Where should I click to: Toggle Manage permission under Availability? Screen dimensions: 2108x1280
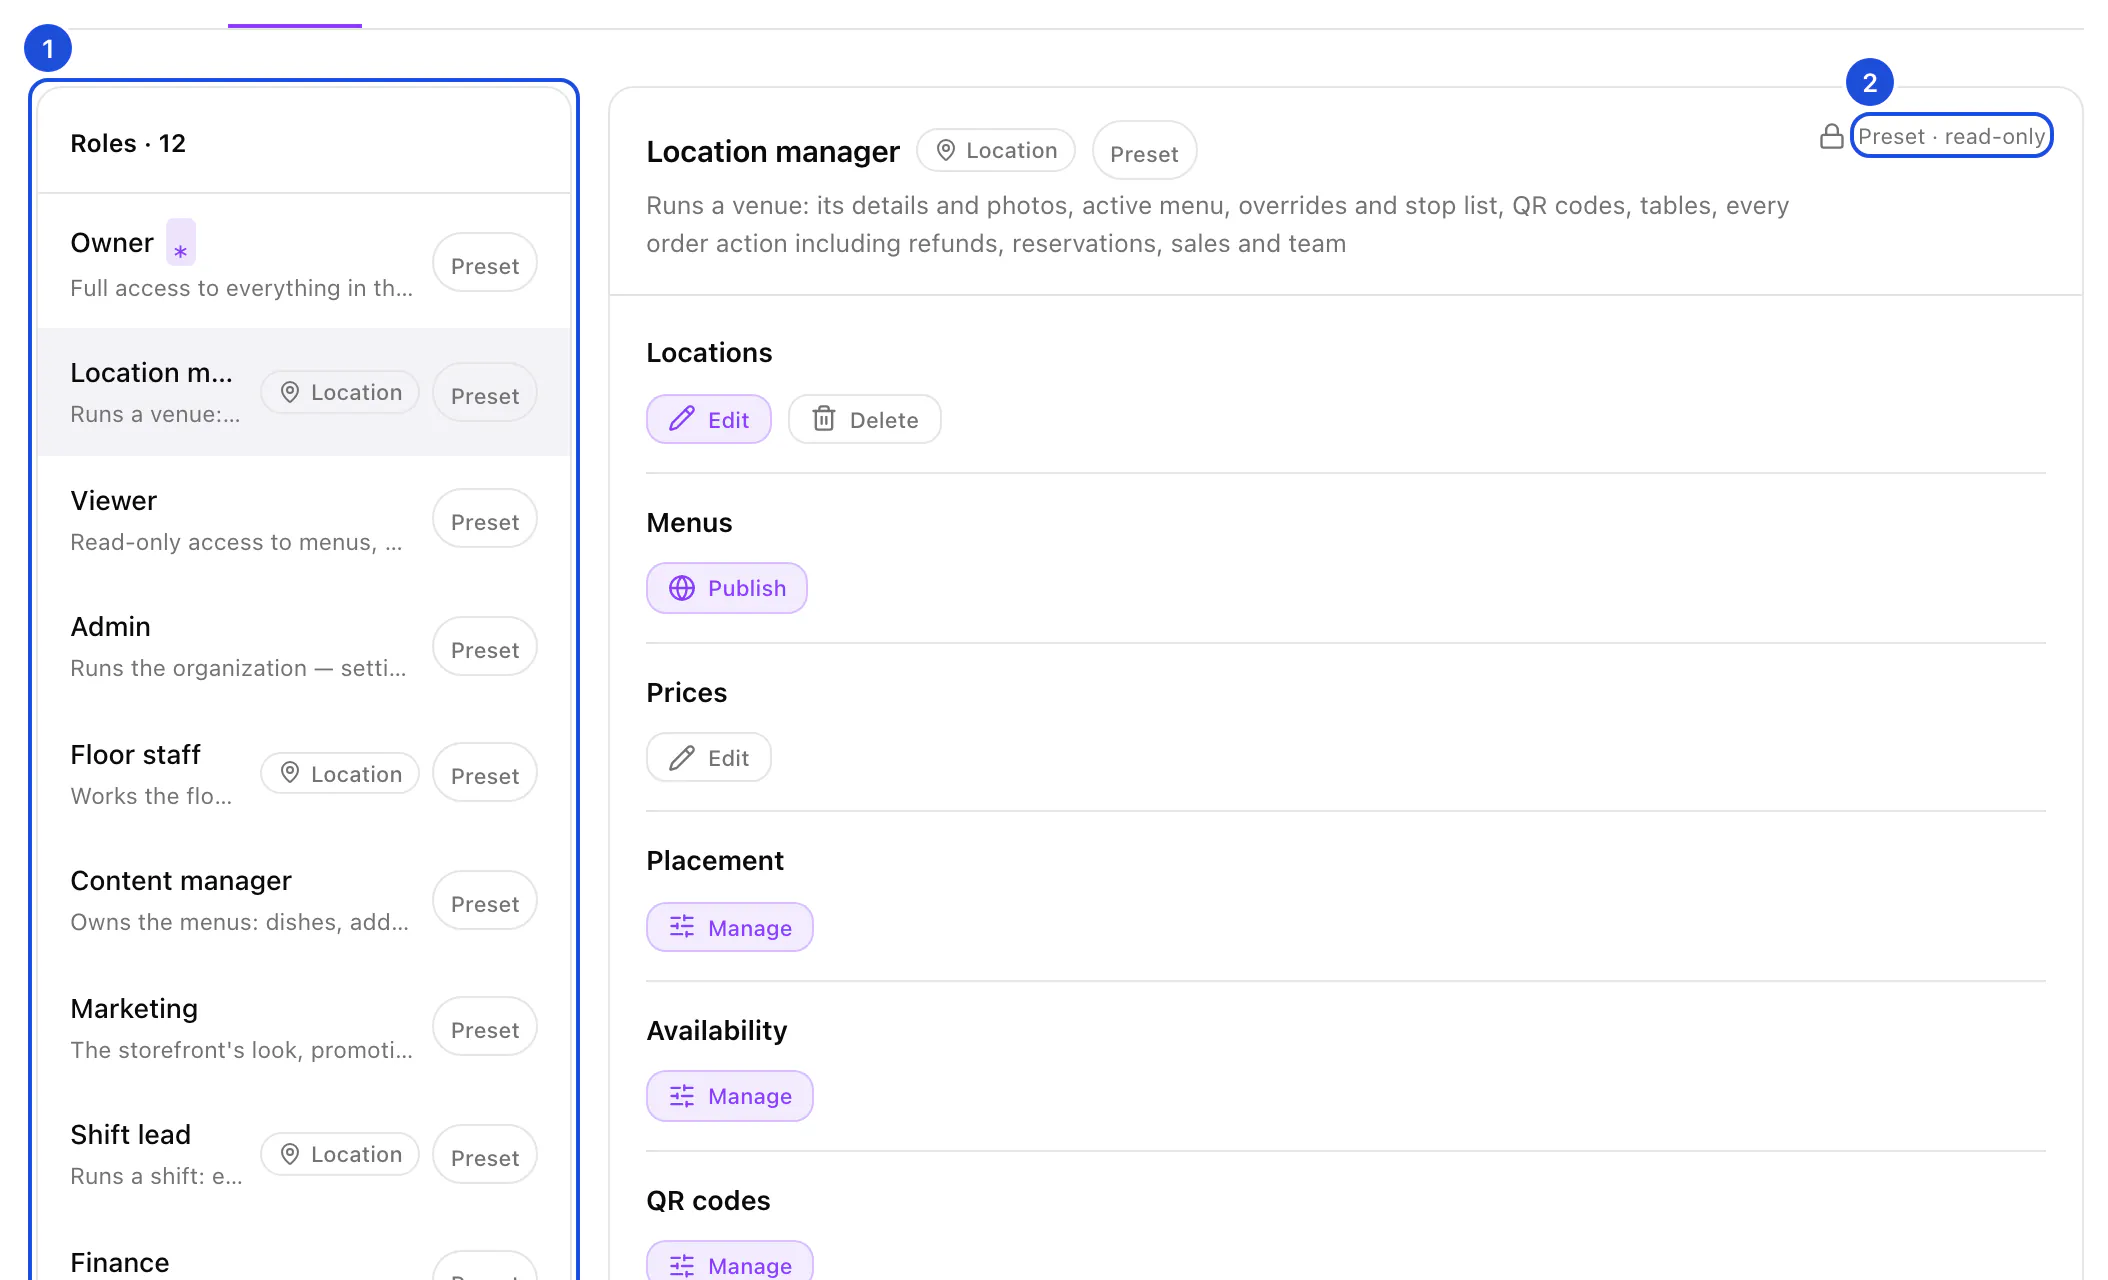729,1096
